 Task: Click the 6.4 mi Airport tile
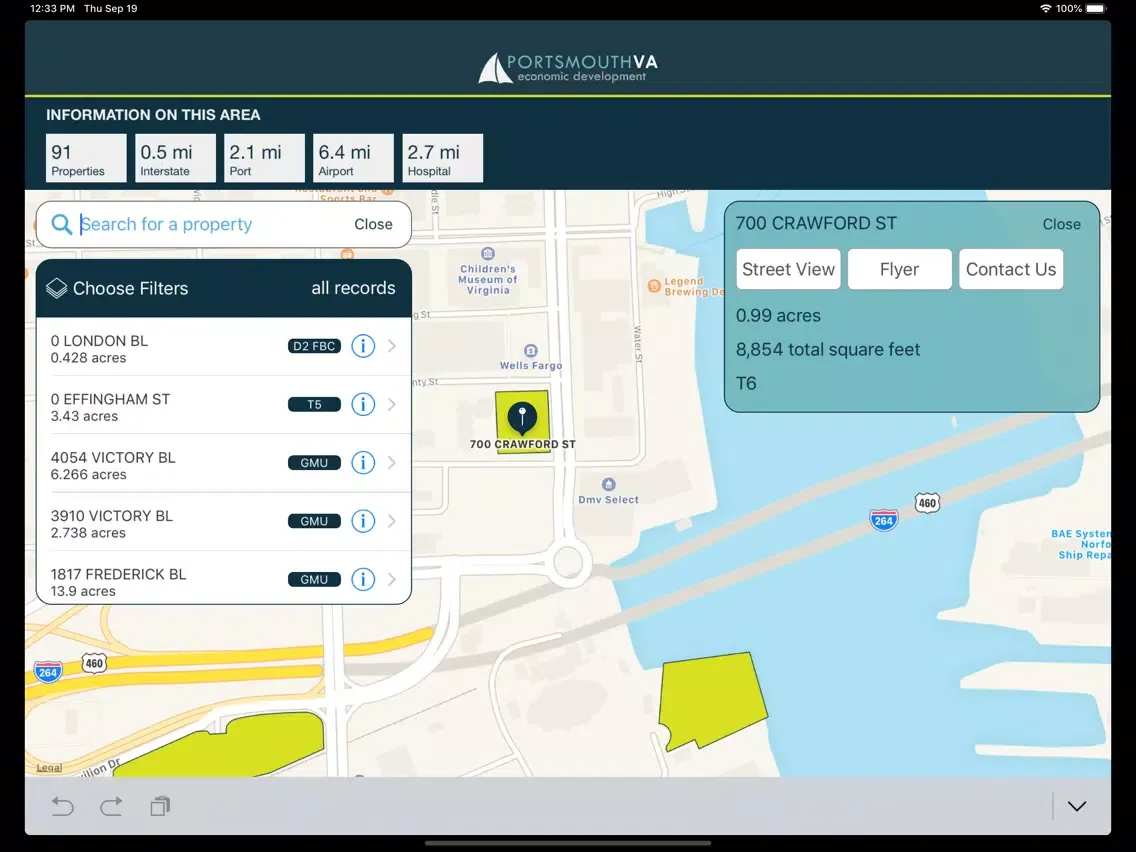click(x=354, y=158)
